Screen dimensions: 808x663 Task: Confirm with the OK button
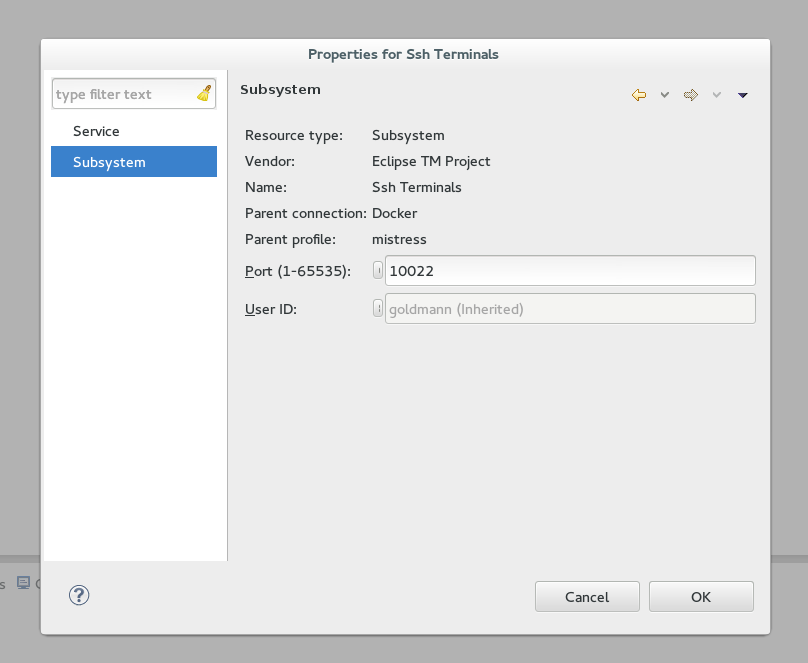(x=701, y=597)
